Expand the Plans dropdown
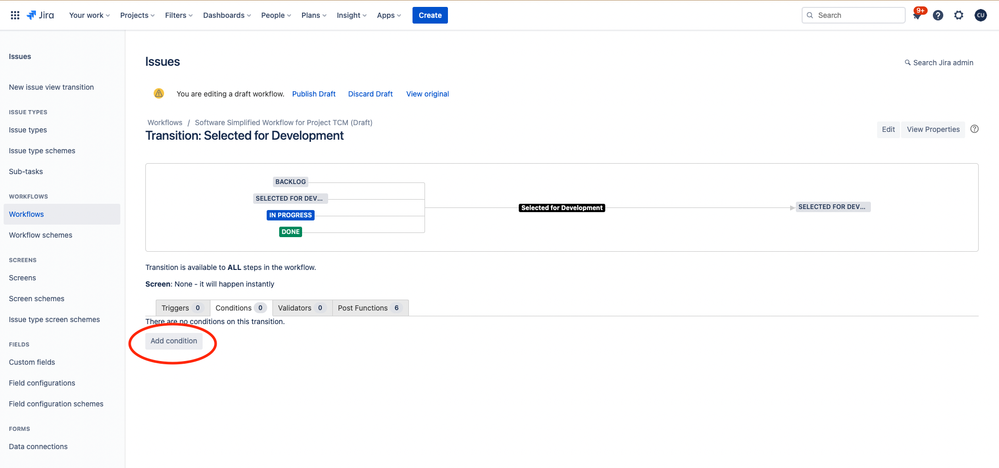Image resolution: width=999 pixels, height=468 pixels. coord(313,15)
